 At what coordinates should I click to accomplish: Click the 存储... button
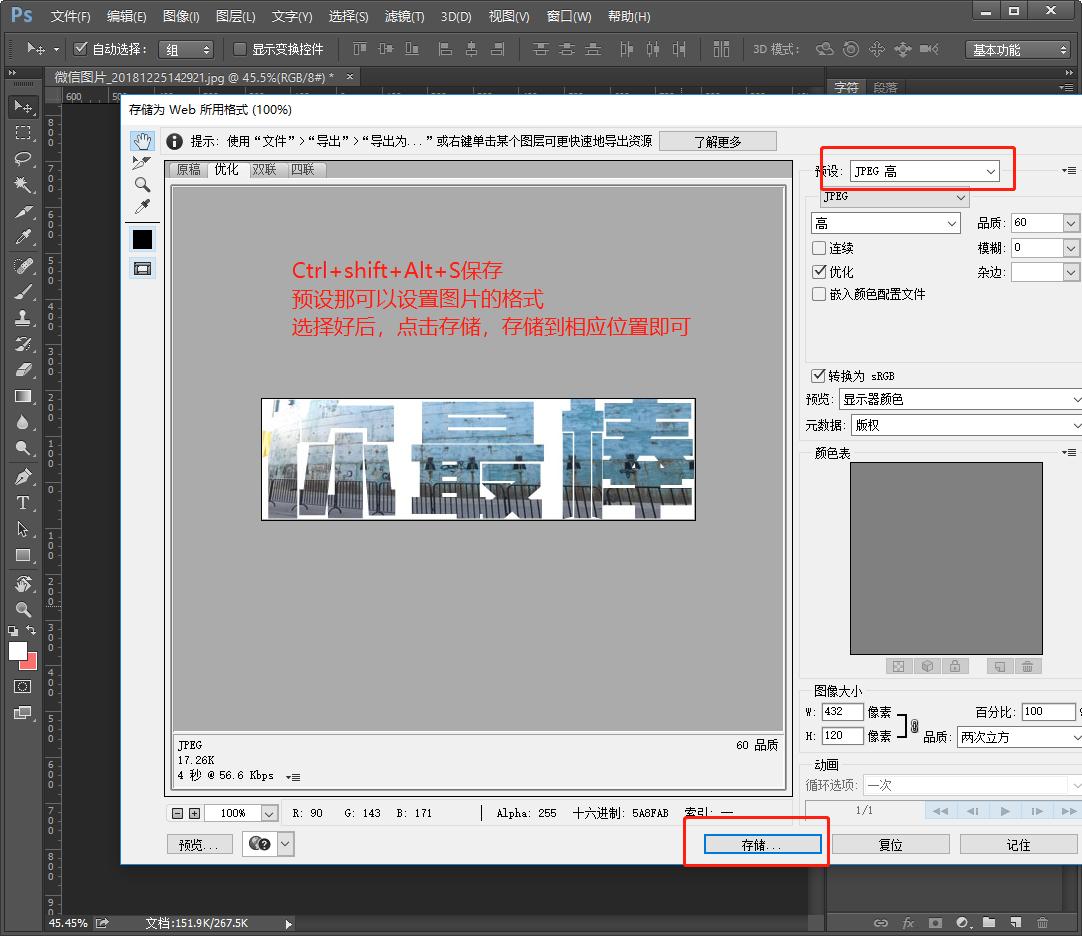coord(762,845)
